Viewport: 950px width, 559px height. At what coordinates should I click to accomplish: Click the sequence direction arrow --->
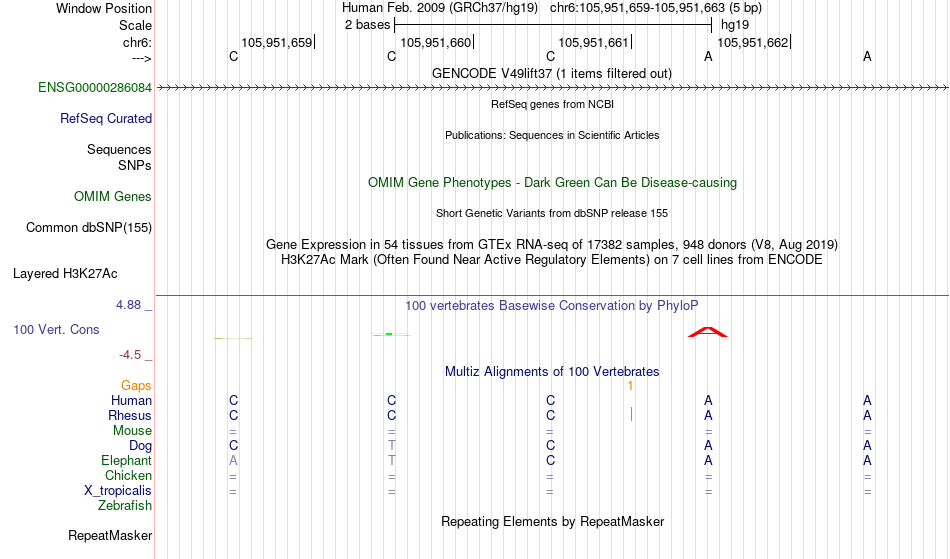pyautogui.click(x=141, y=58)
